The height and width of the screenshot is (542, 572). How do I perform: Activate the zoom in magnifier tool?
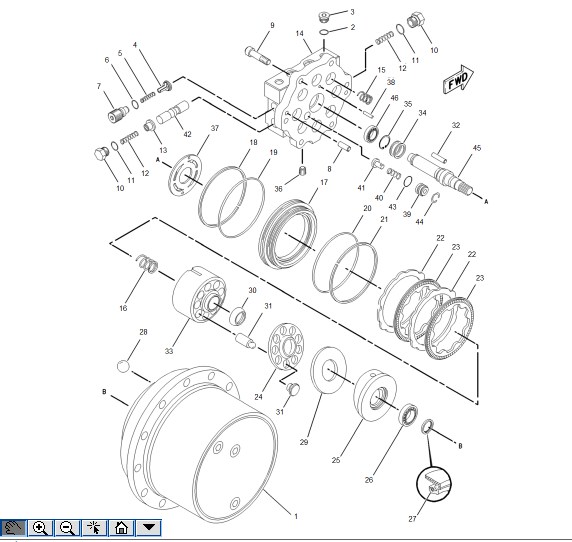click(40, 528)
